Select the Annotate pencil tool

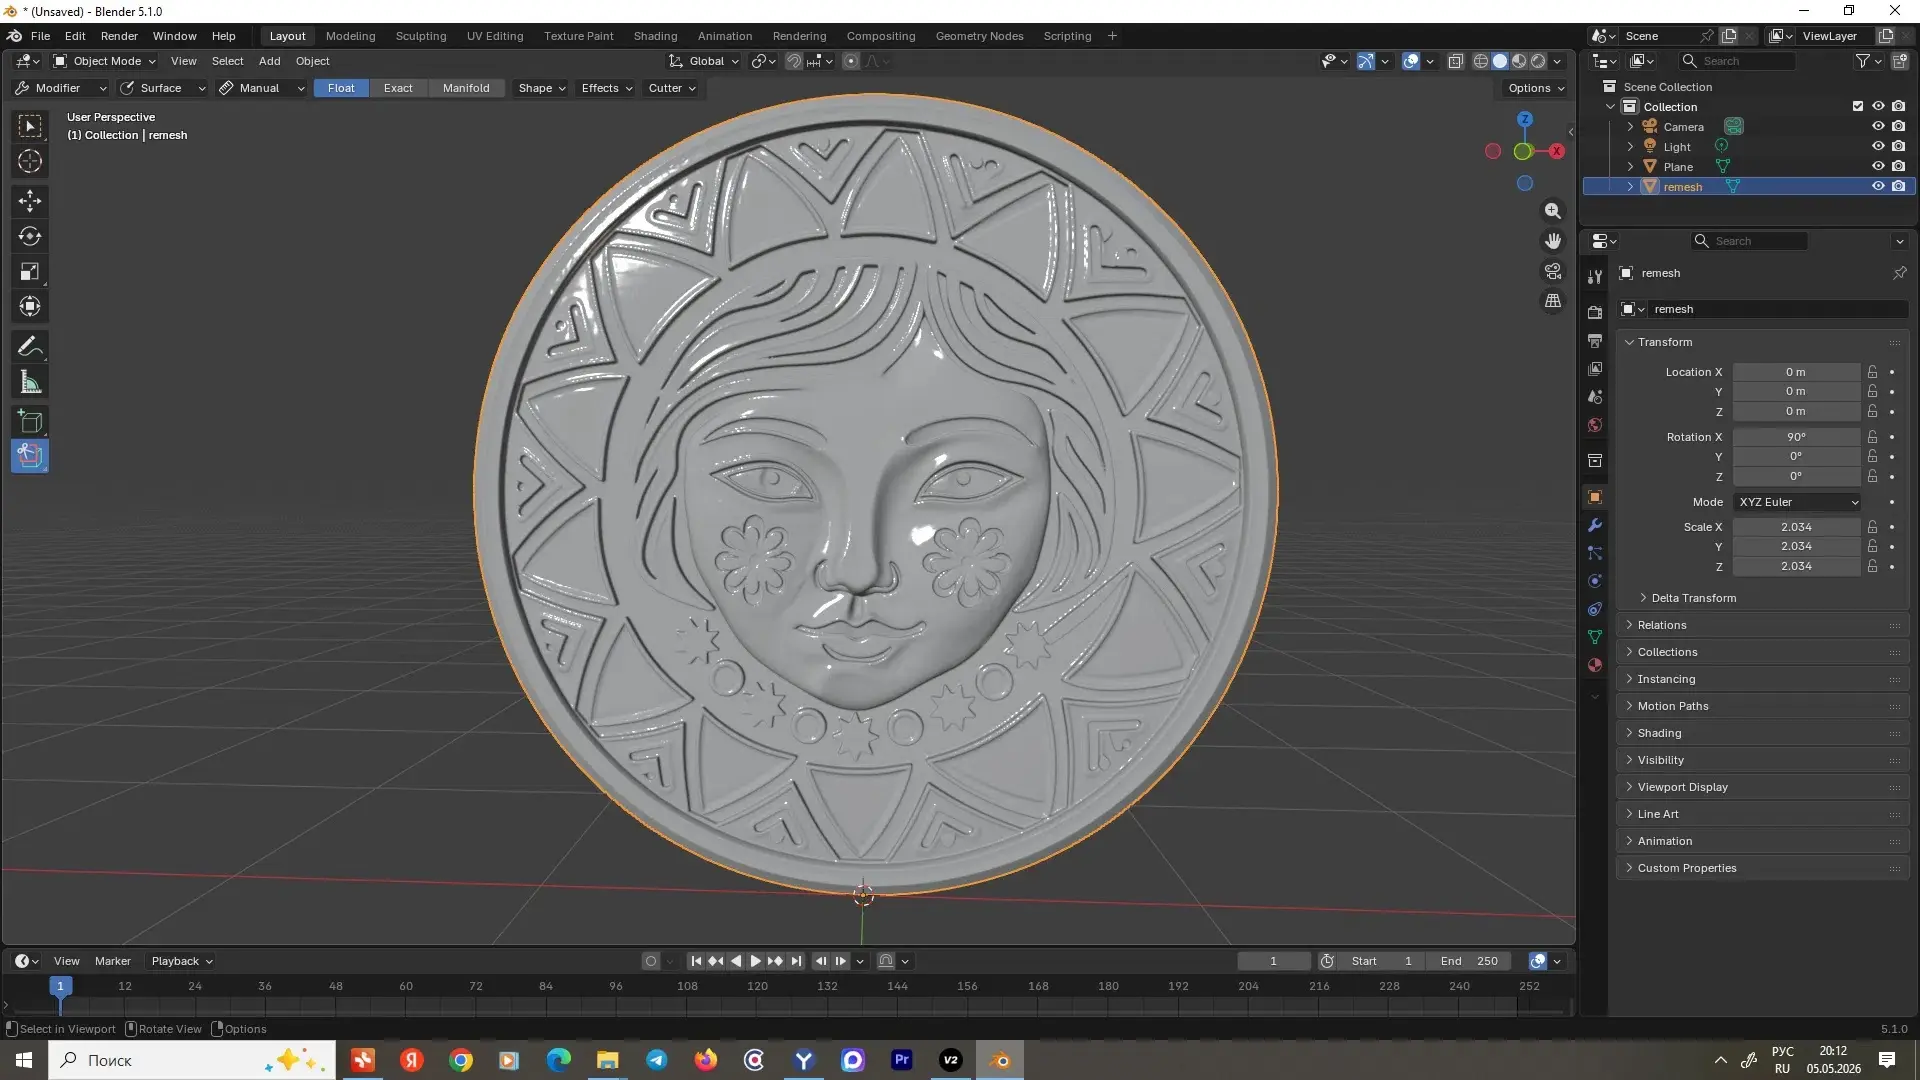click(x=30, y=347)
